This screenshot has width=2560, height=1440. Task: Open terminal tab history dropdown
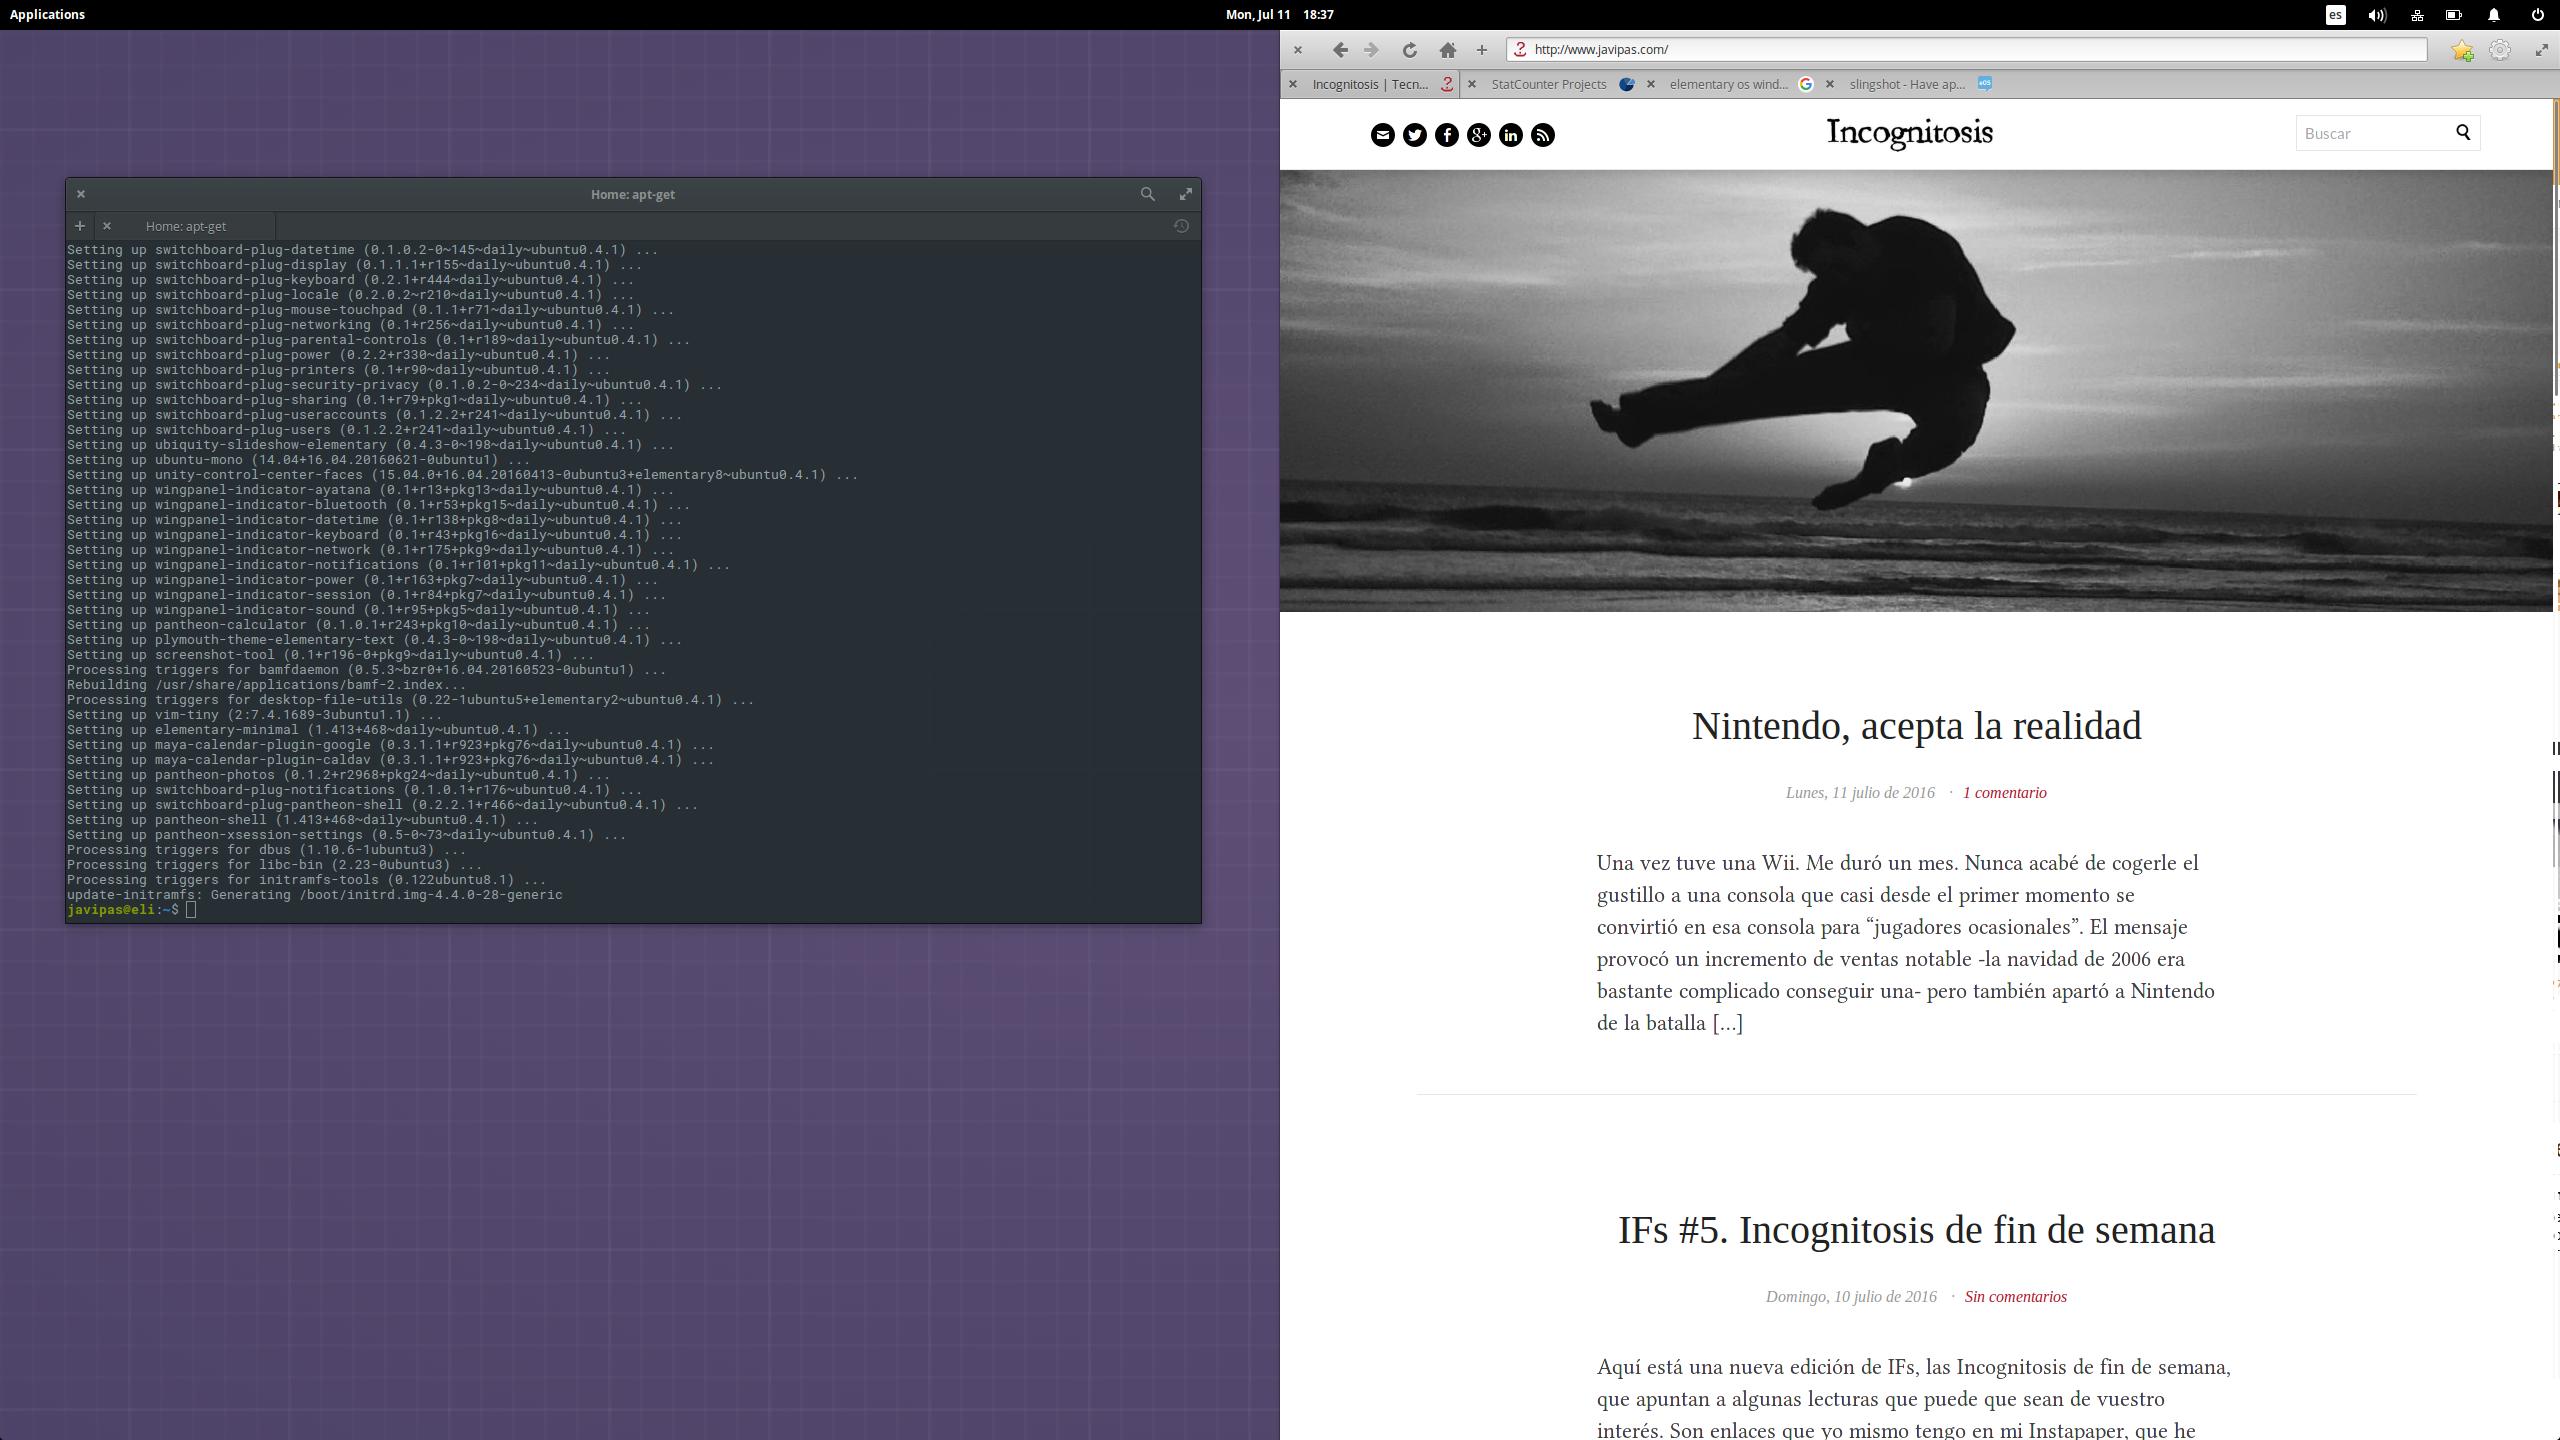tap(1181, 226)
